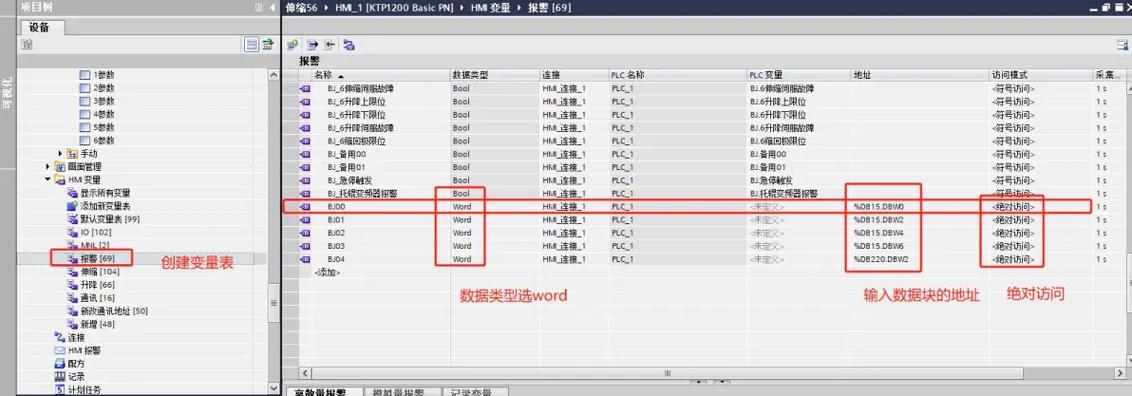Click the tag icon of row BJ_备用00

pos(305,154)
